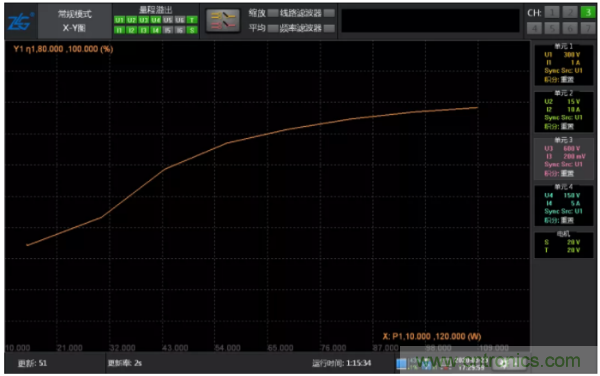600x376 pixels.
Task: Select the I2 range indicator
Action: (x=131, y=30)
